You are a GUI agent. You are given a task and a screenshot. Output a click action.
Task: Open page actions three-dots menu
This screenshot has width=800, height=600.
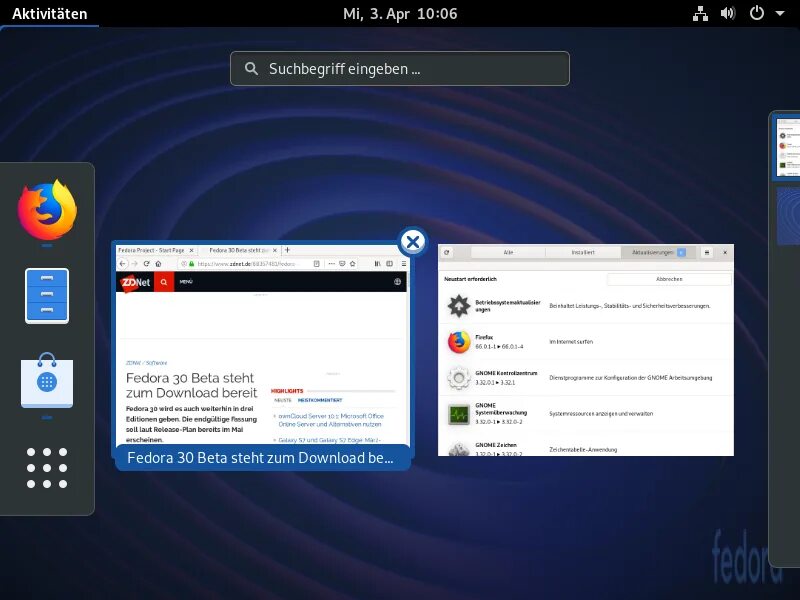point(332,264)
